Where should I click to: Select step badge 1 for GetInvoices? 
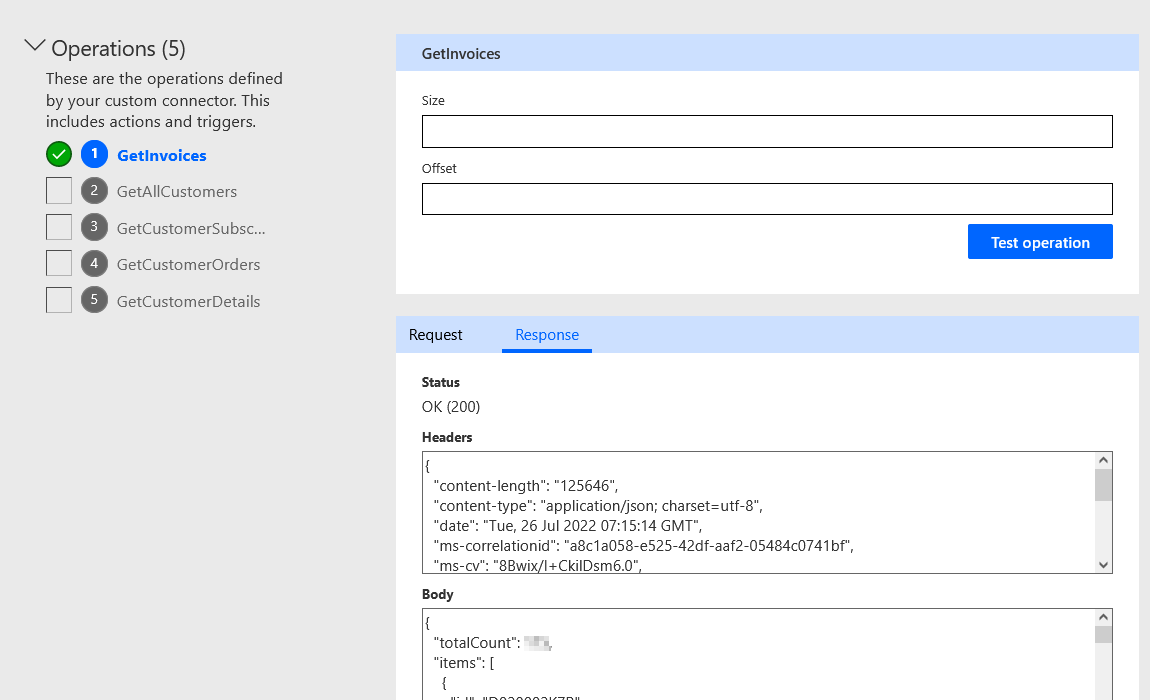point(95,154)
